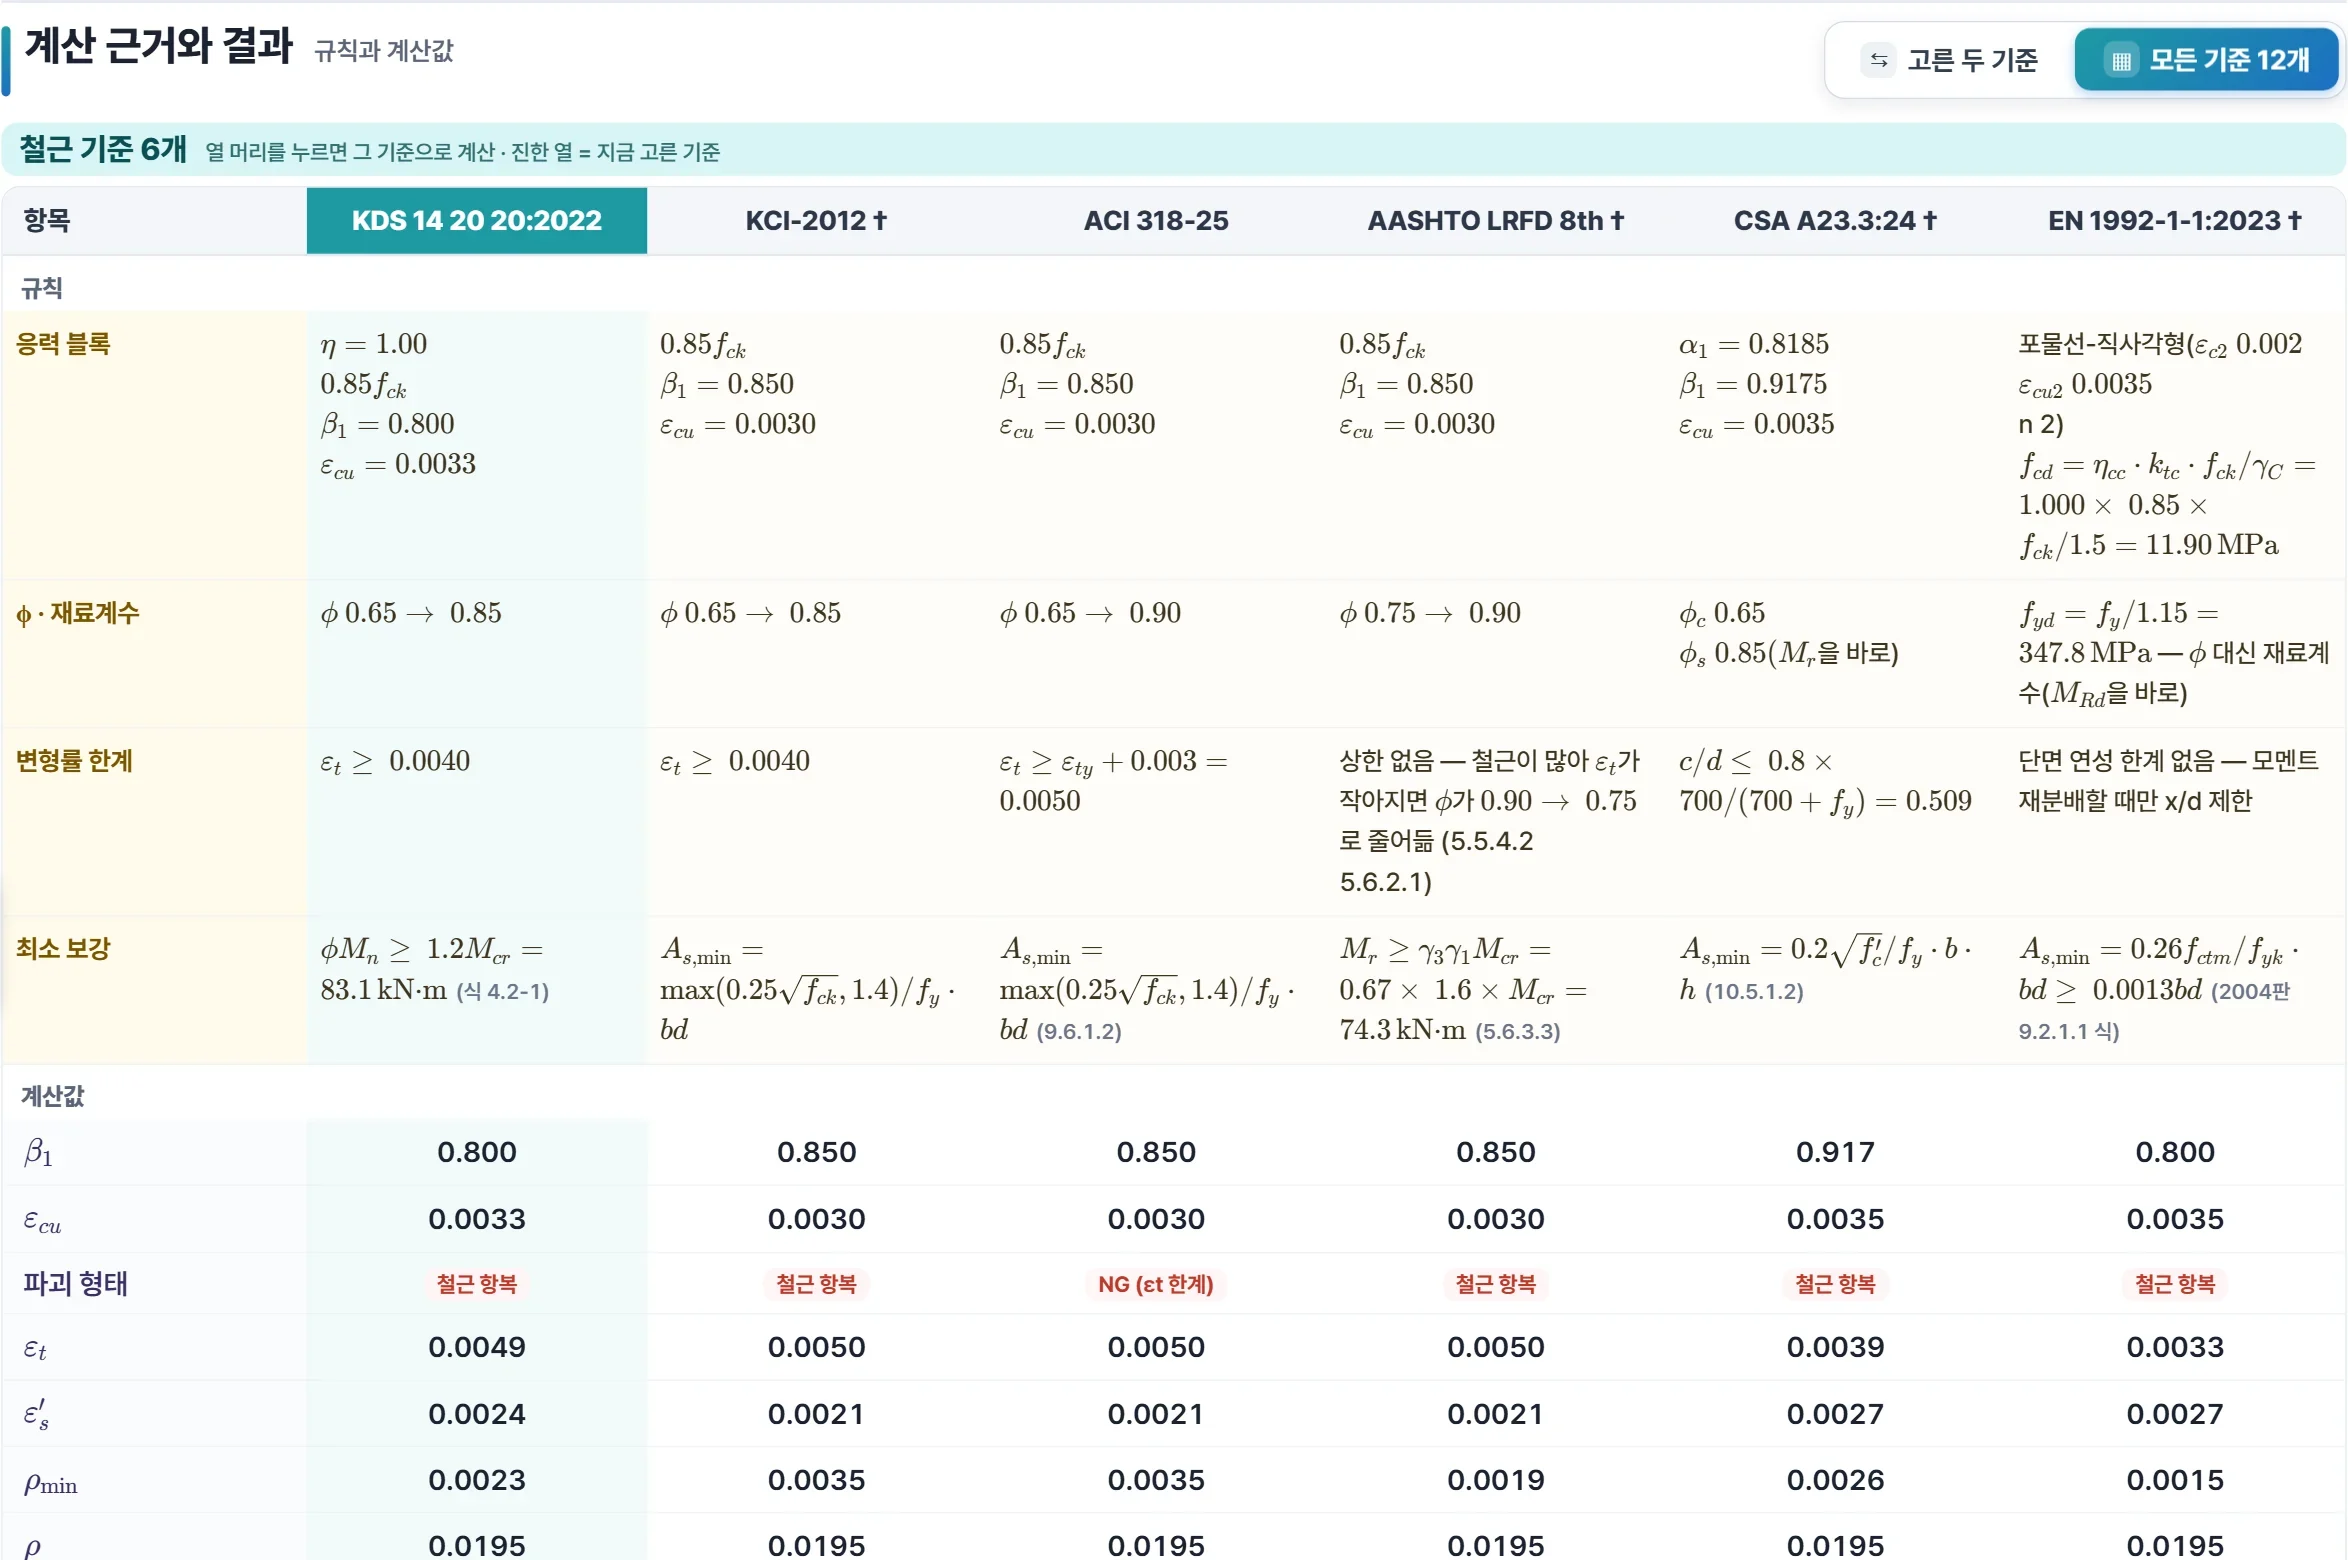Click the 0.0033 εcu value for KDS
Image resolution: width=2348 pixels, height=1560 pixels.
click(477, 1219)
